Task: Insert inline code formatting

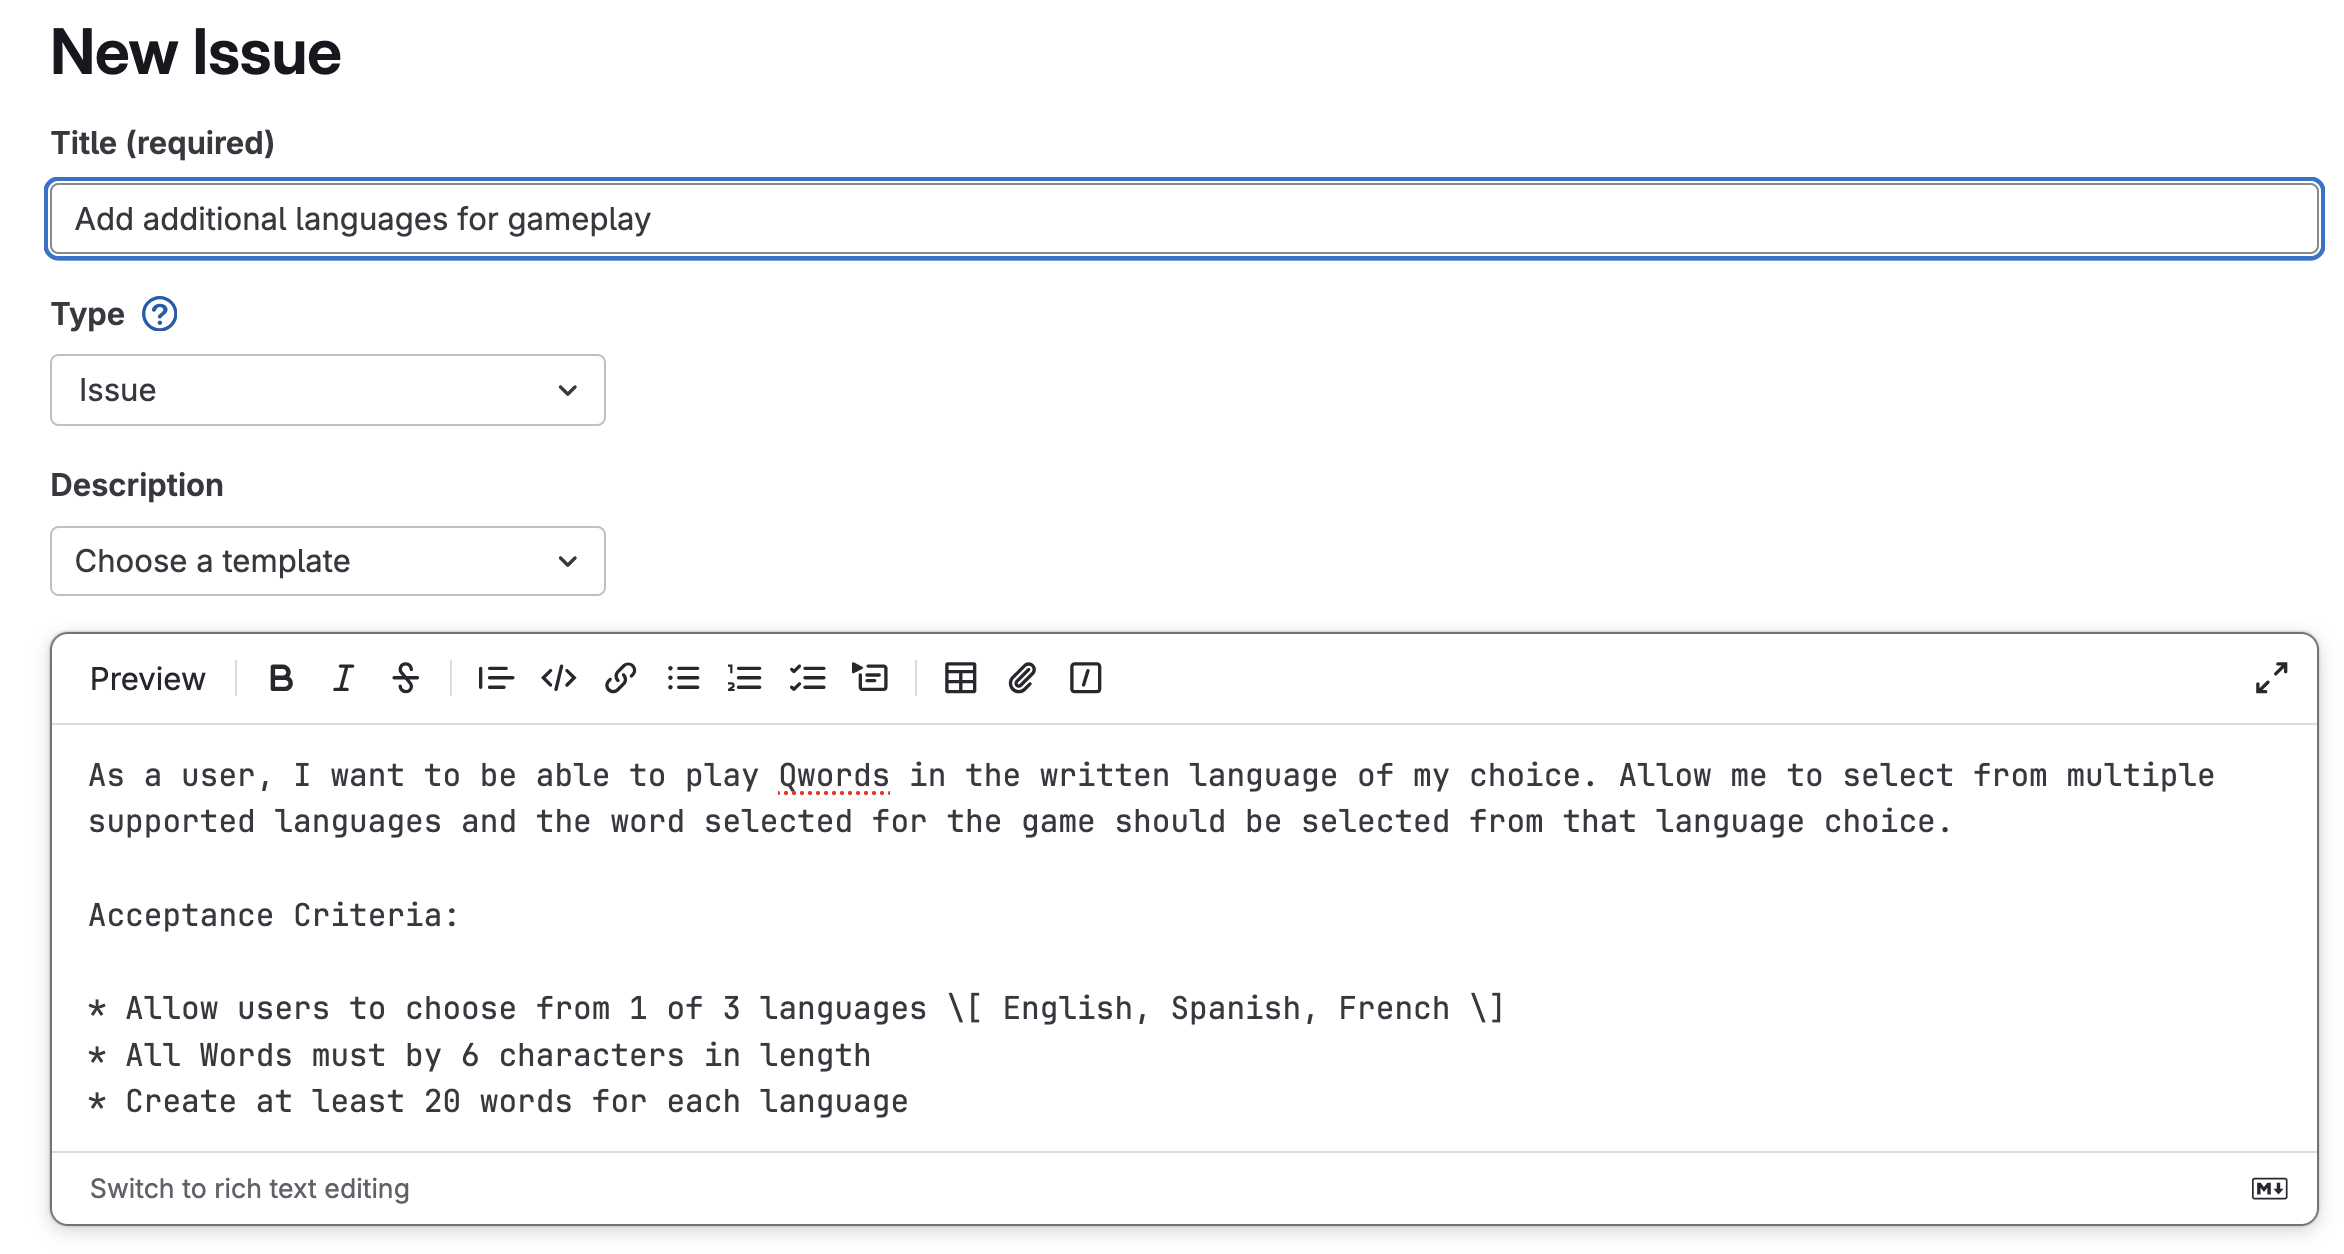Action: pos(558,678)
